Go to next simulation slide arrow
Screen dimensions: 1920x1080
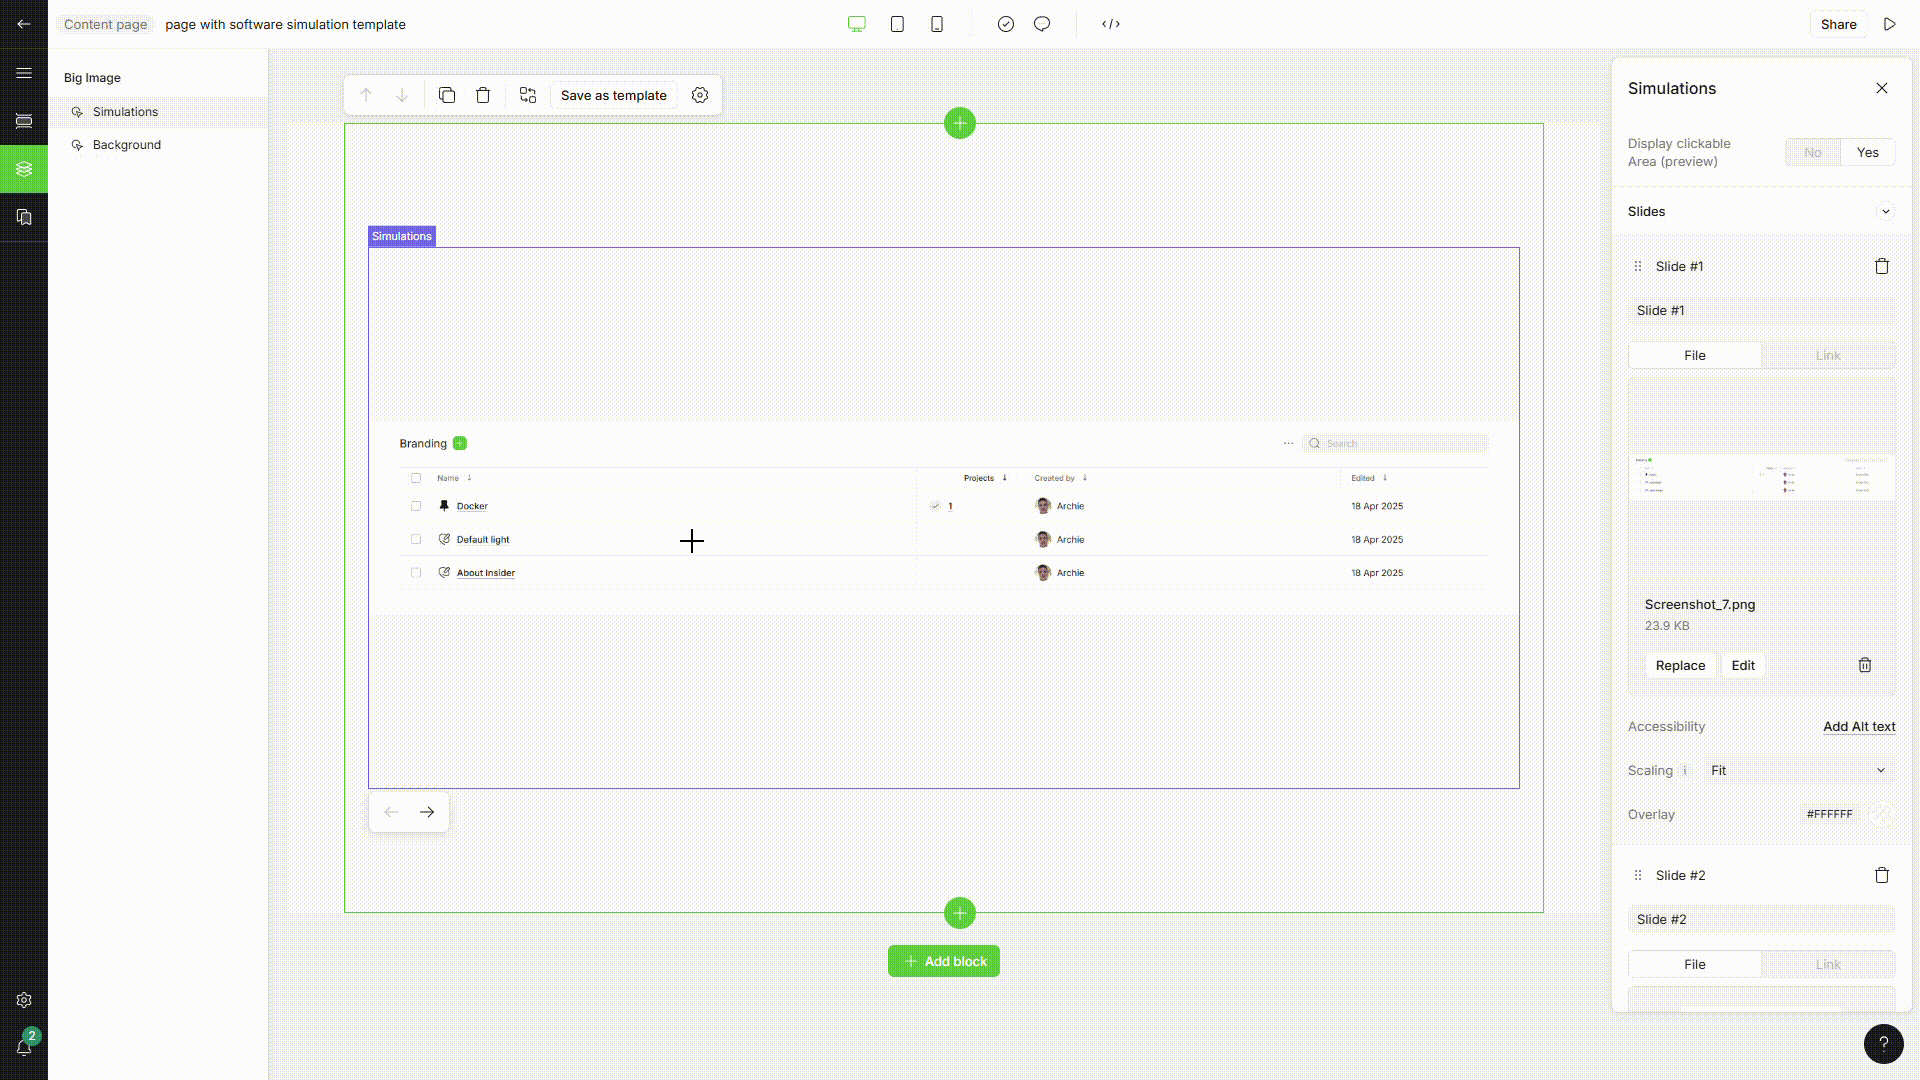coord(427,812)
